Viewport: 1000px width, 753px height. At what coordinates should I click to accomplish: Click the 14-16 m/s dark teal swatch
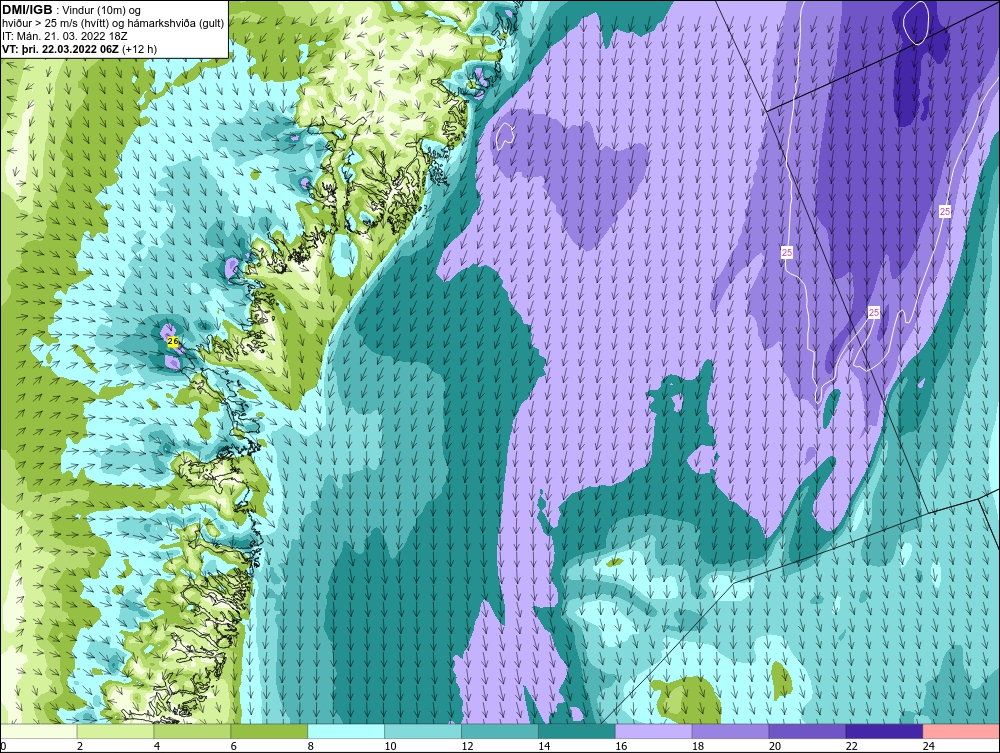(x=577, y=731)
